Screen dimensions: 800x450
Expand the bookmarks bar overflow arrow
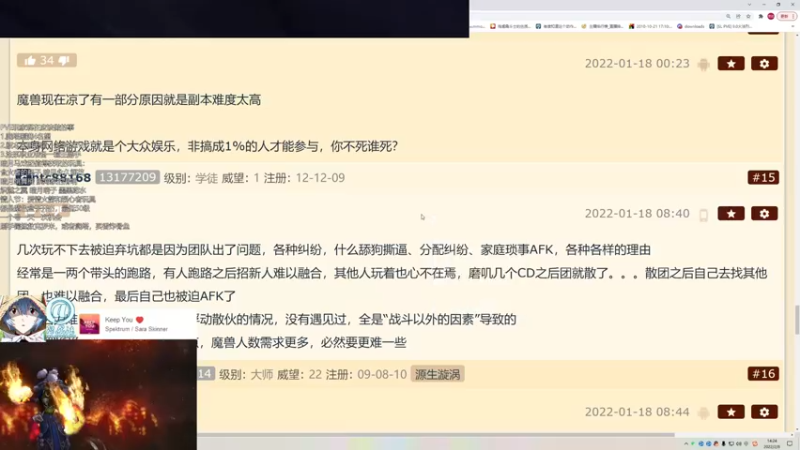(x=793, y=26)
